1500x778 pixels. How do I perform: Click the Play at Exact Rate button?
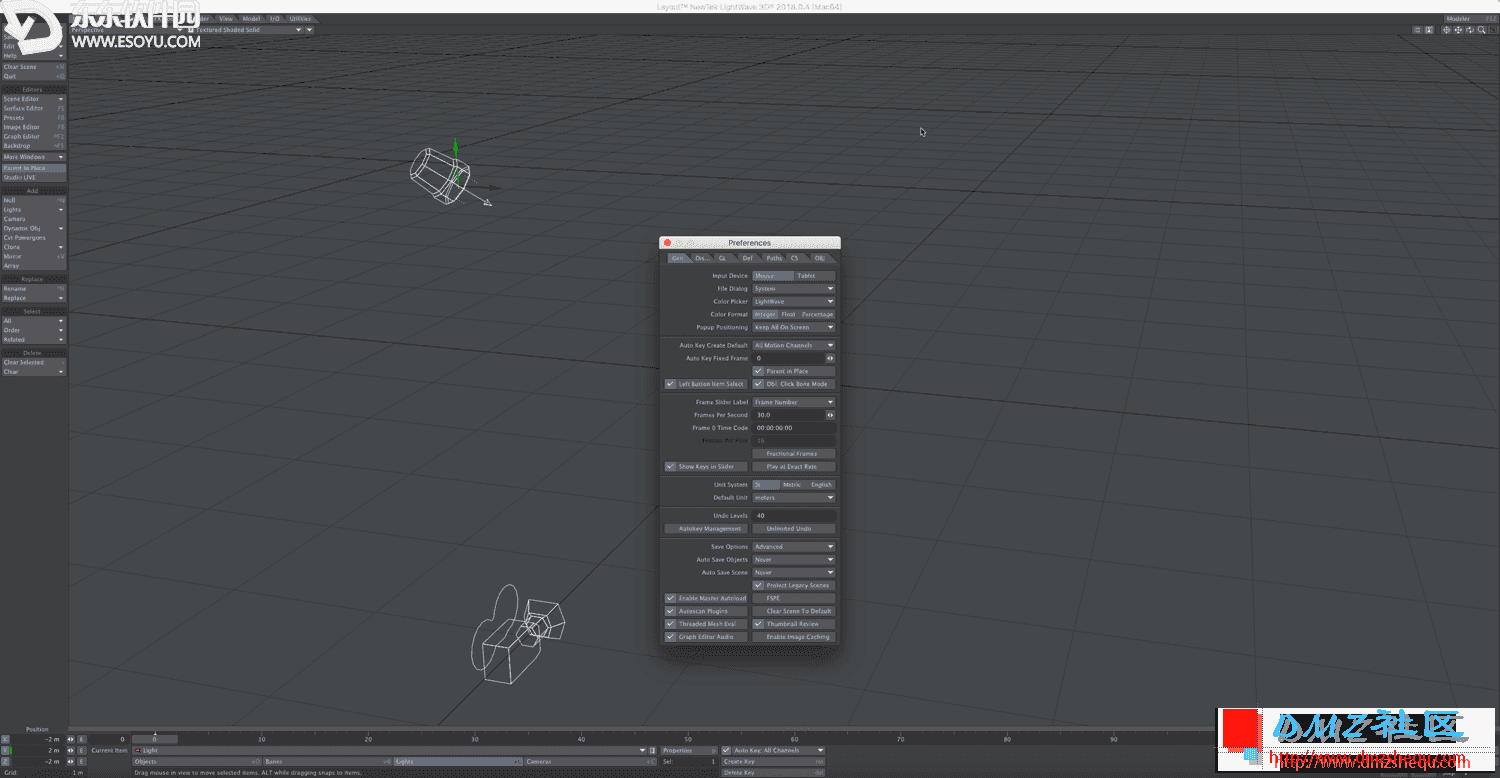(794, 467)
